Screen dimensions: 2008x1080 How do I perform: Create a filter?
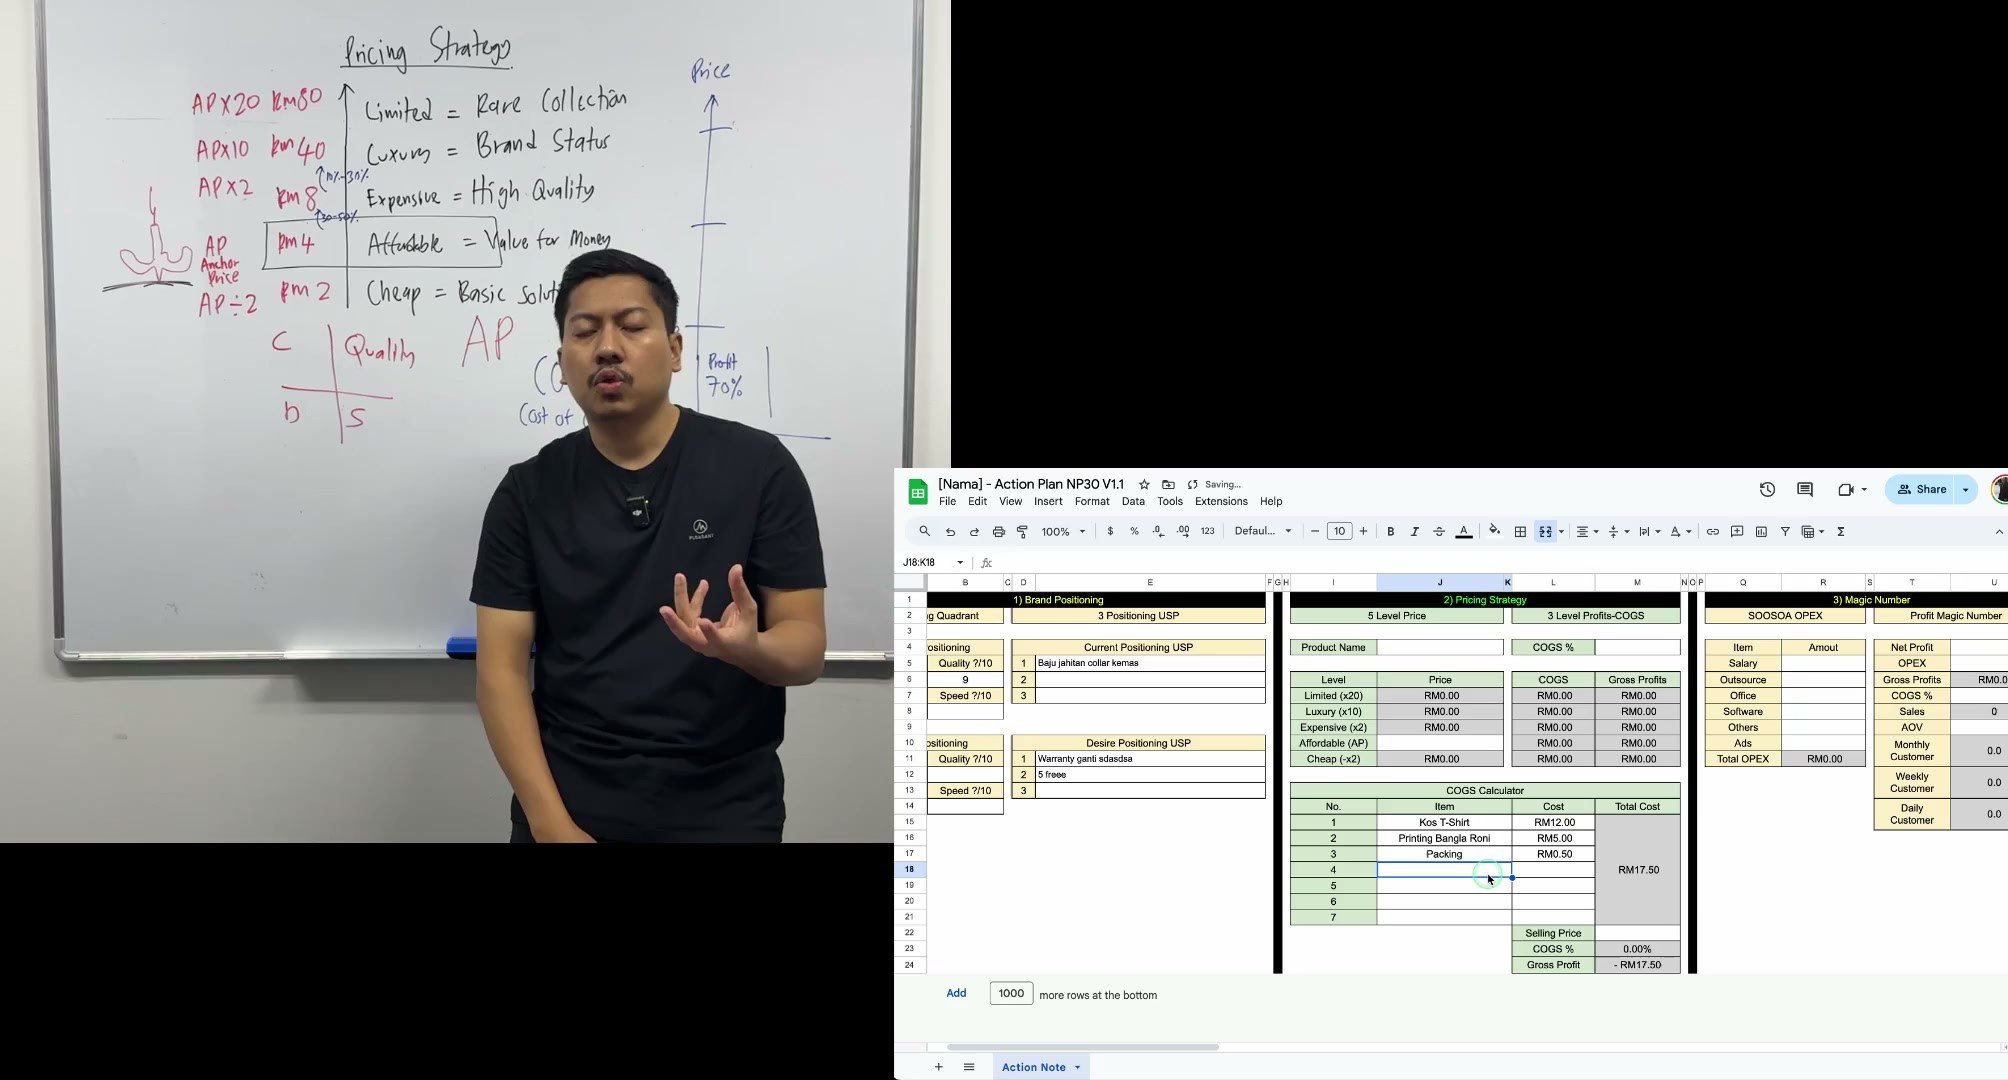coord(1785,532)
